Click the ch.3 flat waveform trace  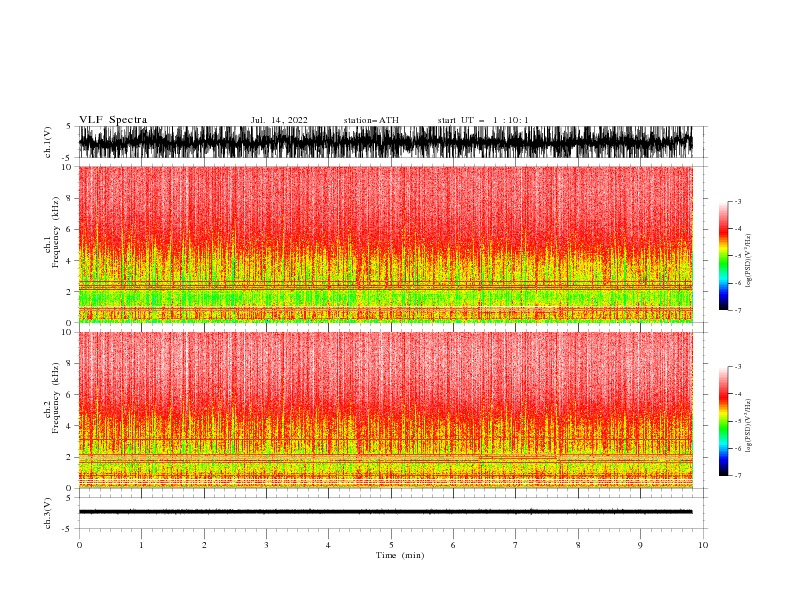pos(385,512)
